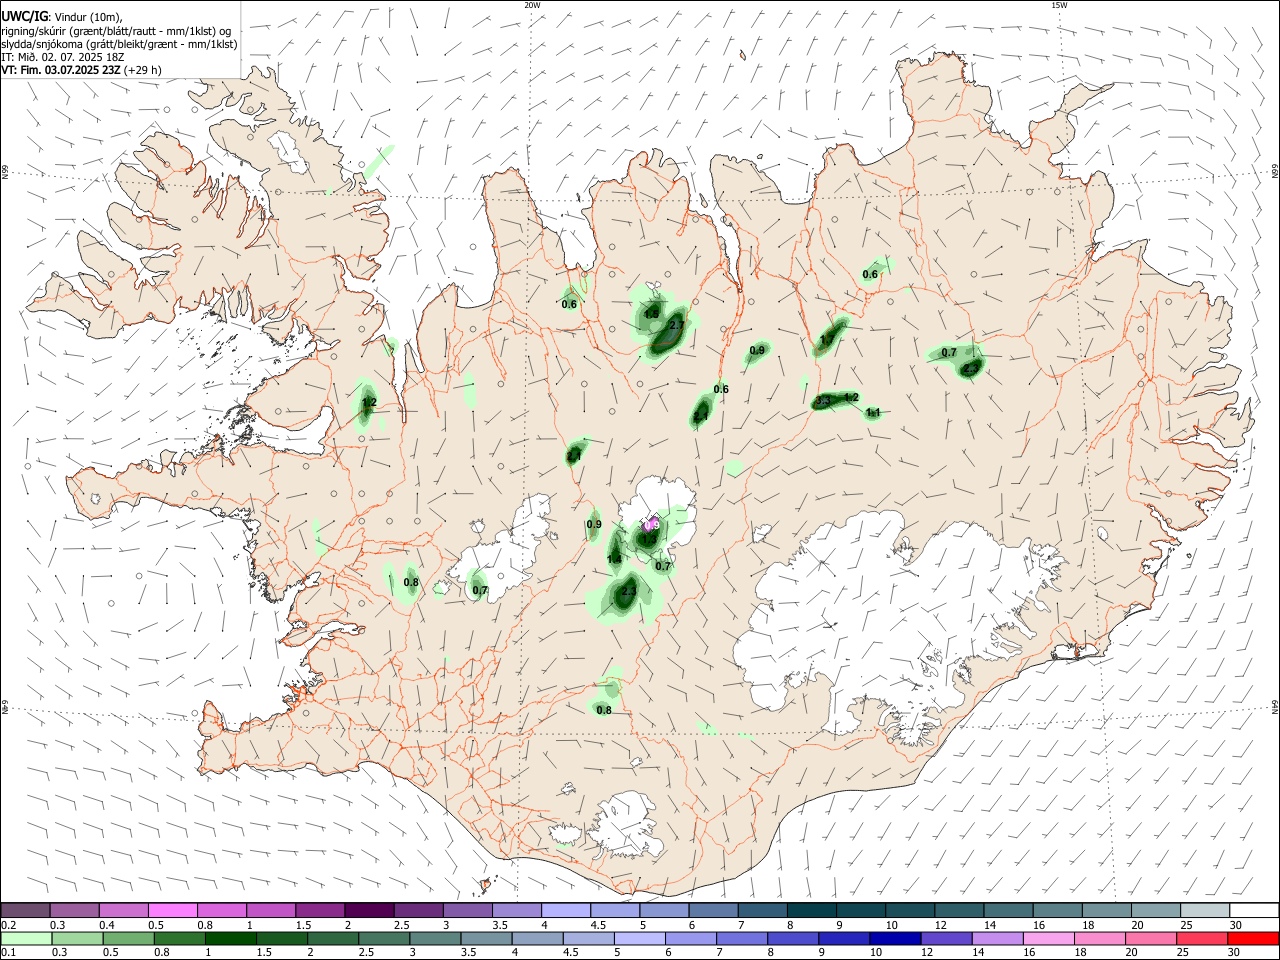1280x960 pixels.
Task: Pick darkest purple swatch labelled 2 on snow scale
Action: click(369, 911)
